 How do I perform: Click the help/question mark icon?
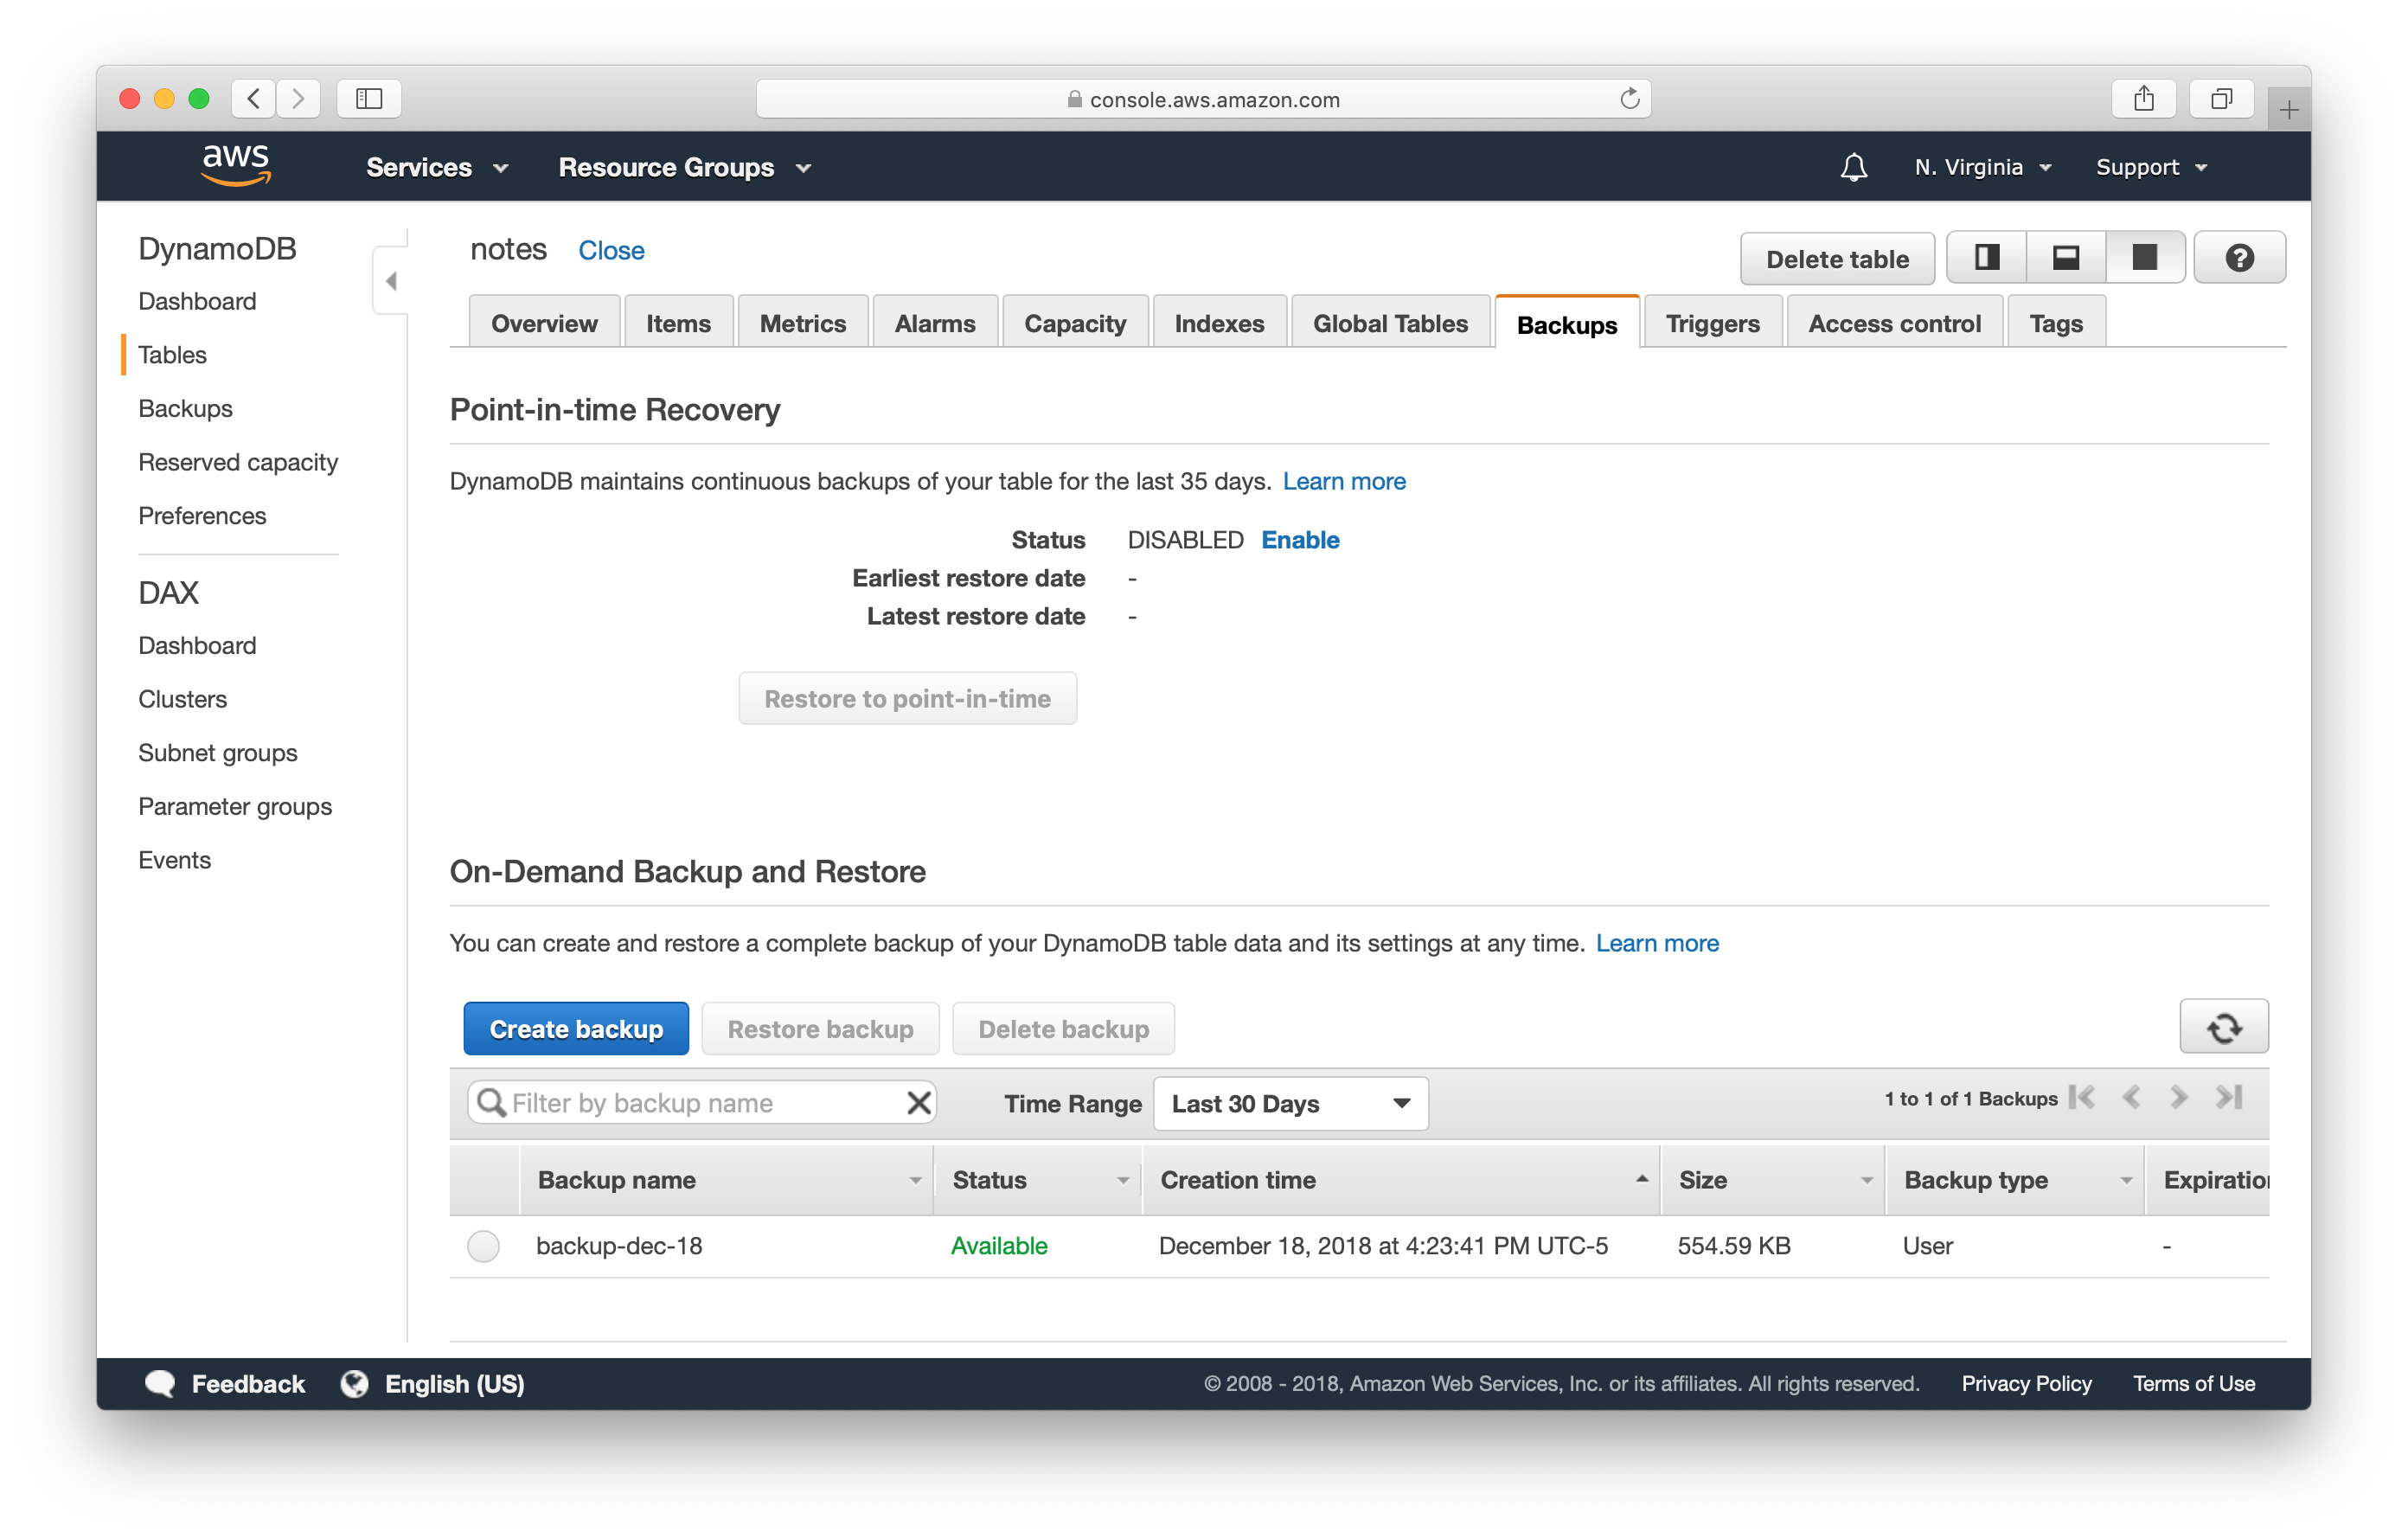tap(2239, 258)
